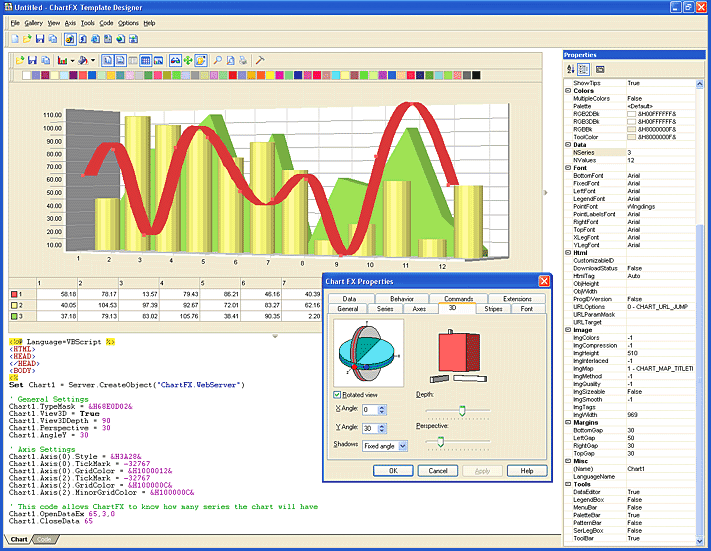The image size is (711, 551).
Task: Copy chart using the chart toolbar copy icon
Action: pyautogui.click(x=45, y=60)
